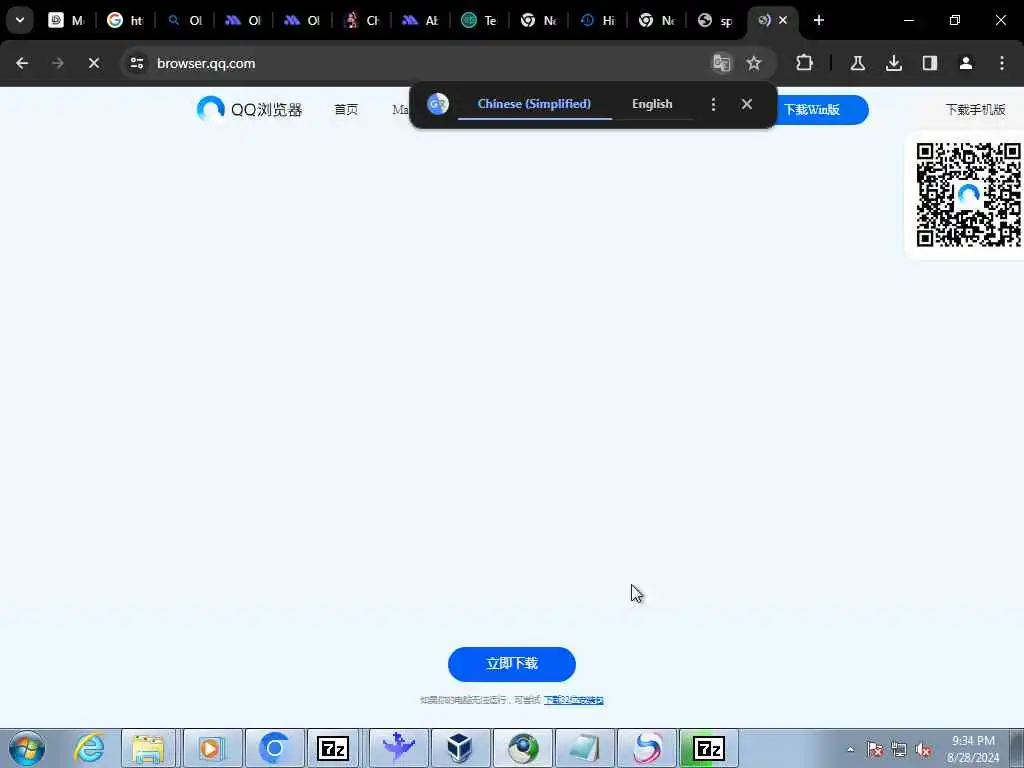
Task: Click the muted volume tray icon
Action: [923, 750]
